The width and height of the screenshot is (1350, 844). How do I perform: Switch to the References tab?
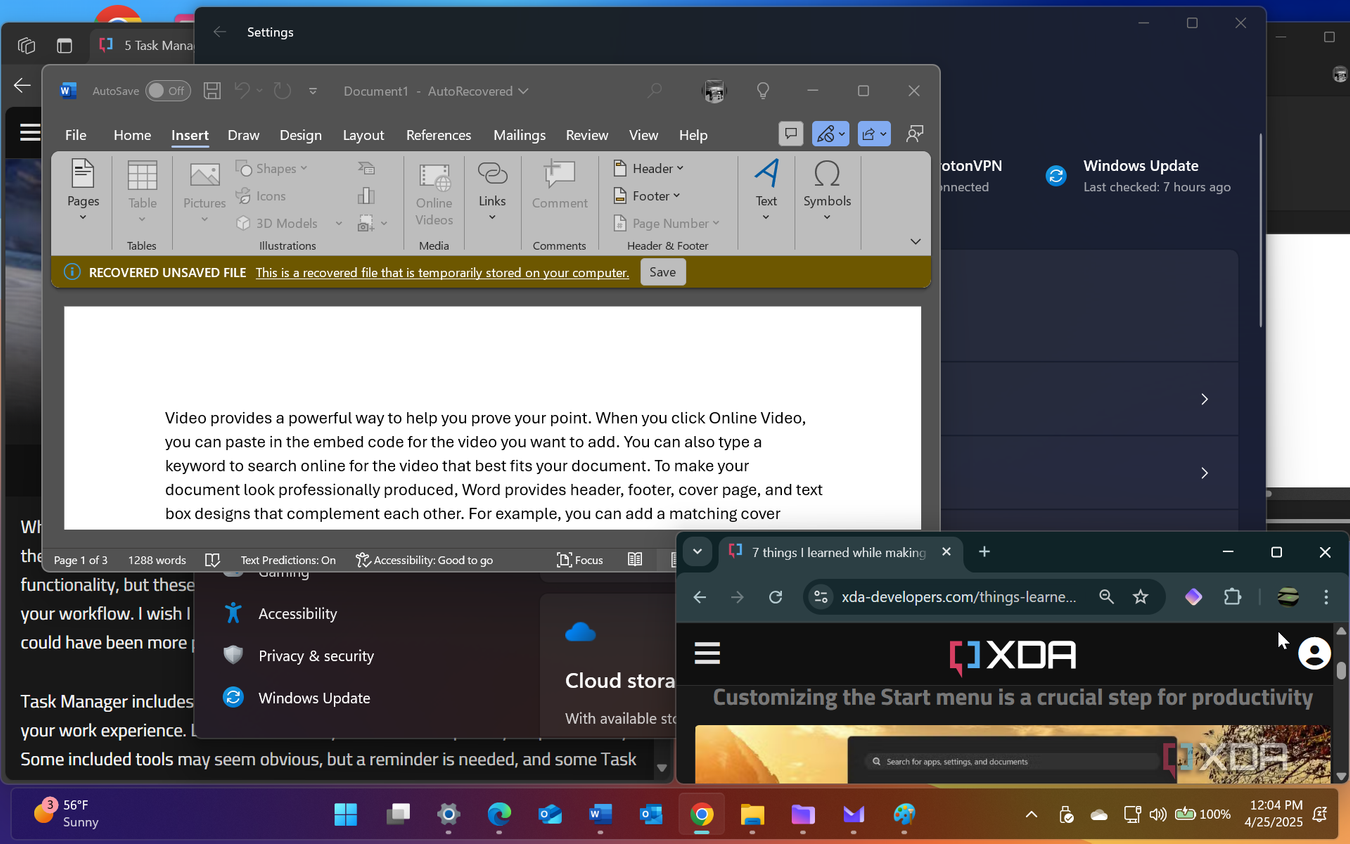438,135
